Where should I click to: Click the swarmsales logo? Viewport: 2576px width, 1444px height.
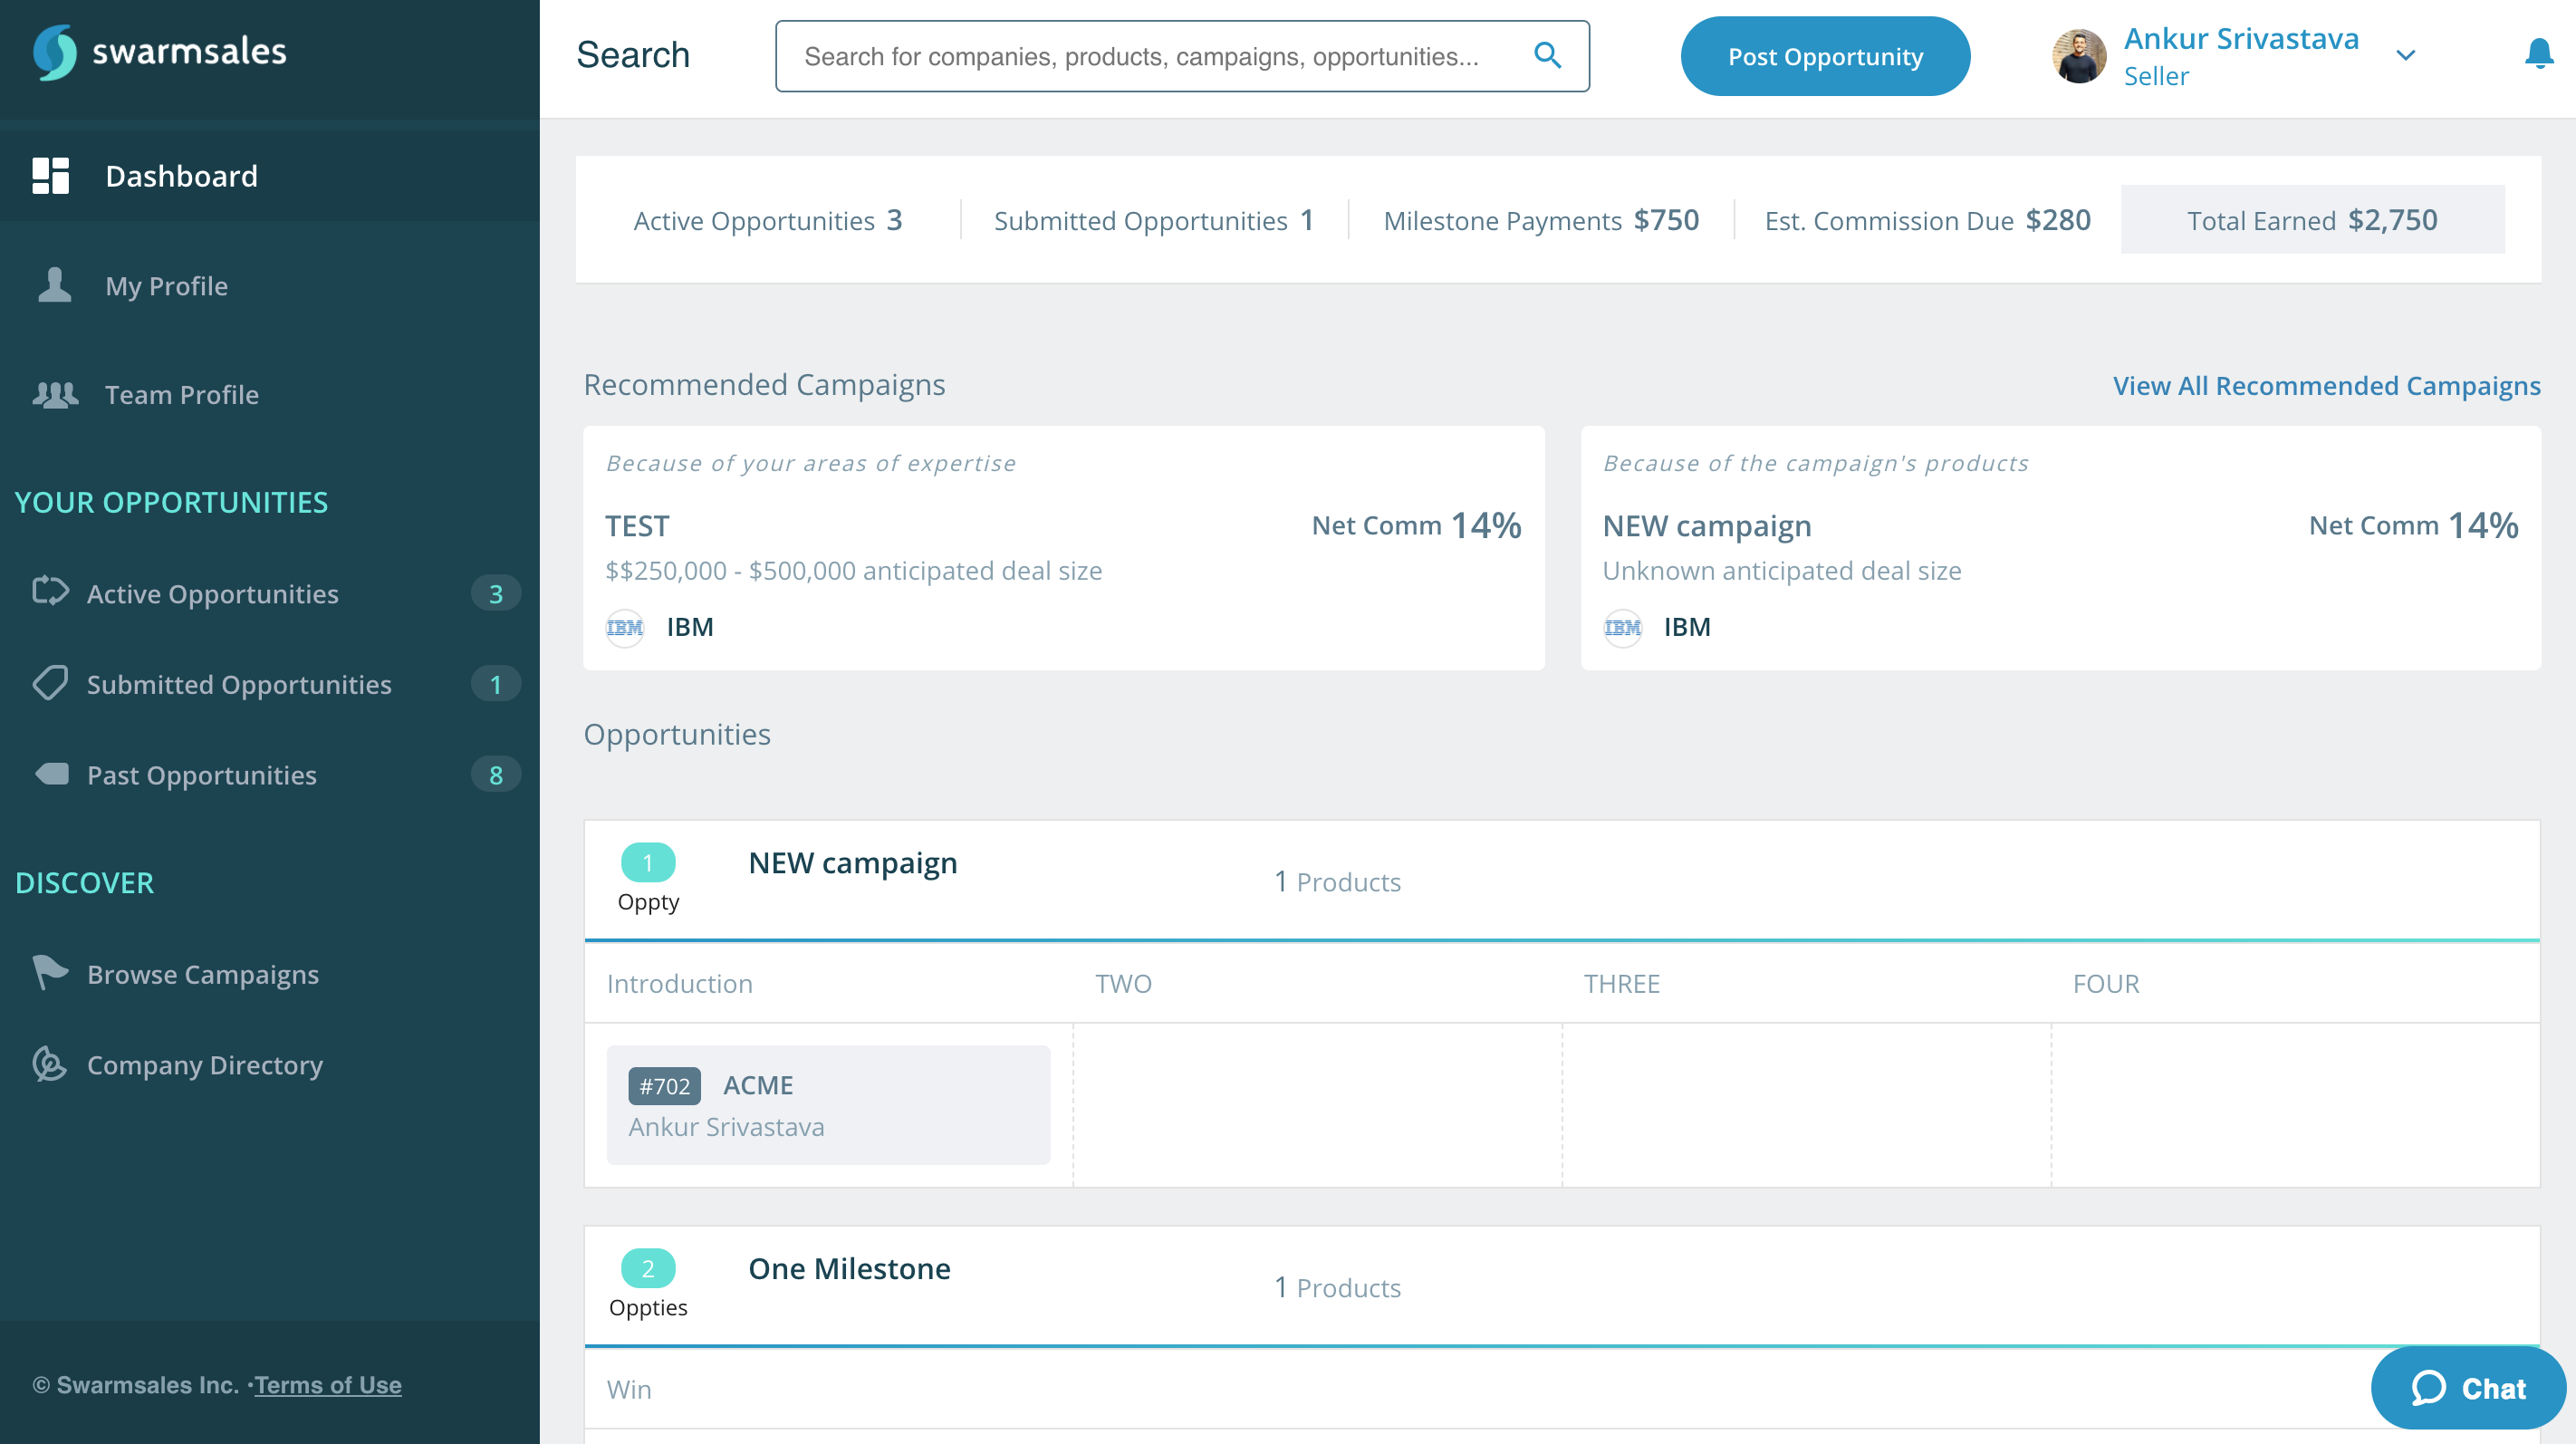tap(160, 52)
